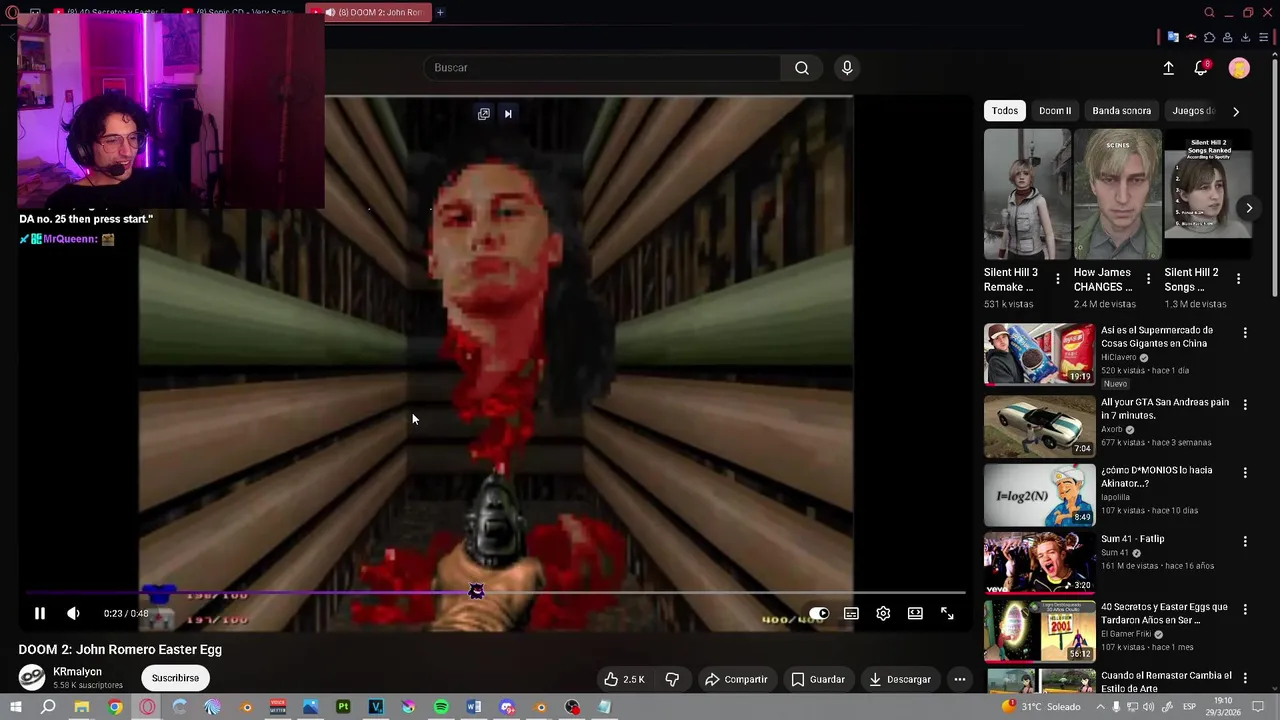The width and height of the screenshot is (1280, 720).
Task: Click the Suscribirse button
Action: point(175,678)
